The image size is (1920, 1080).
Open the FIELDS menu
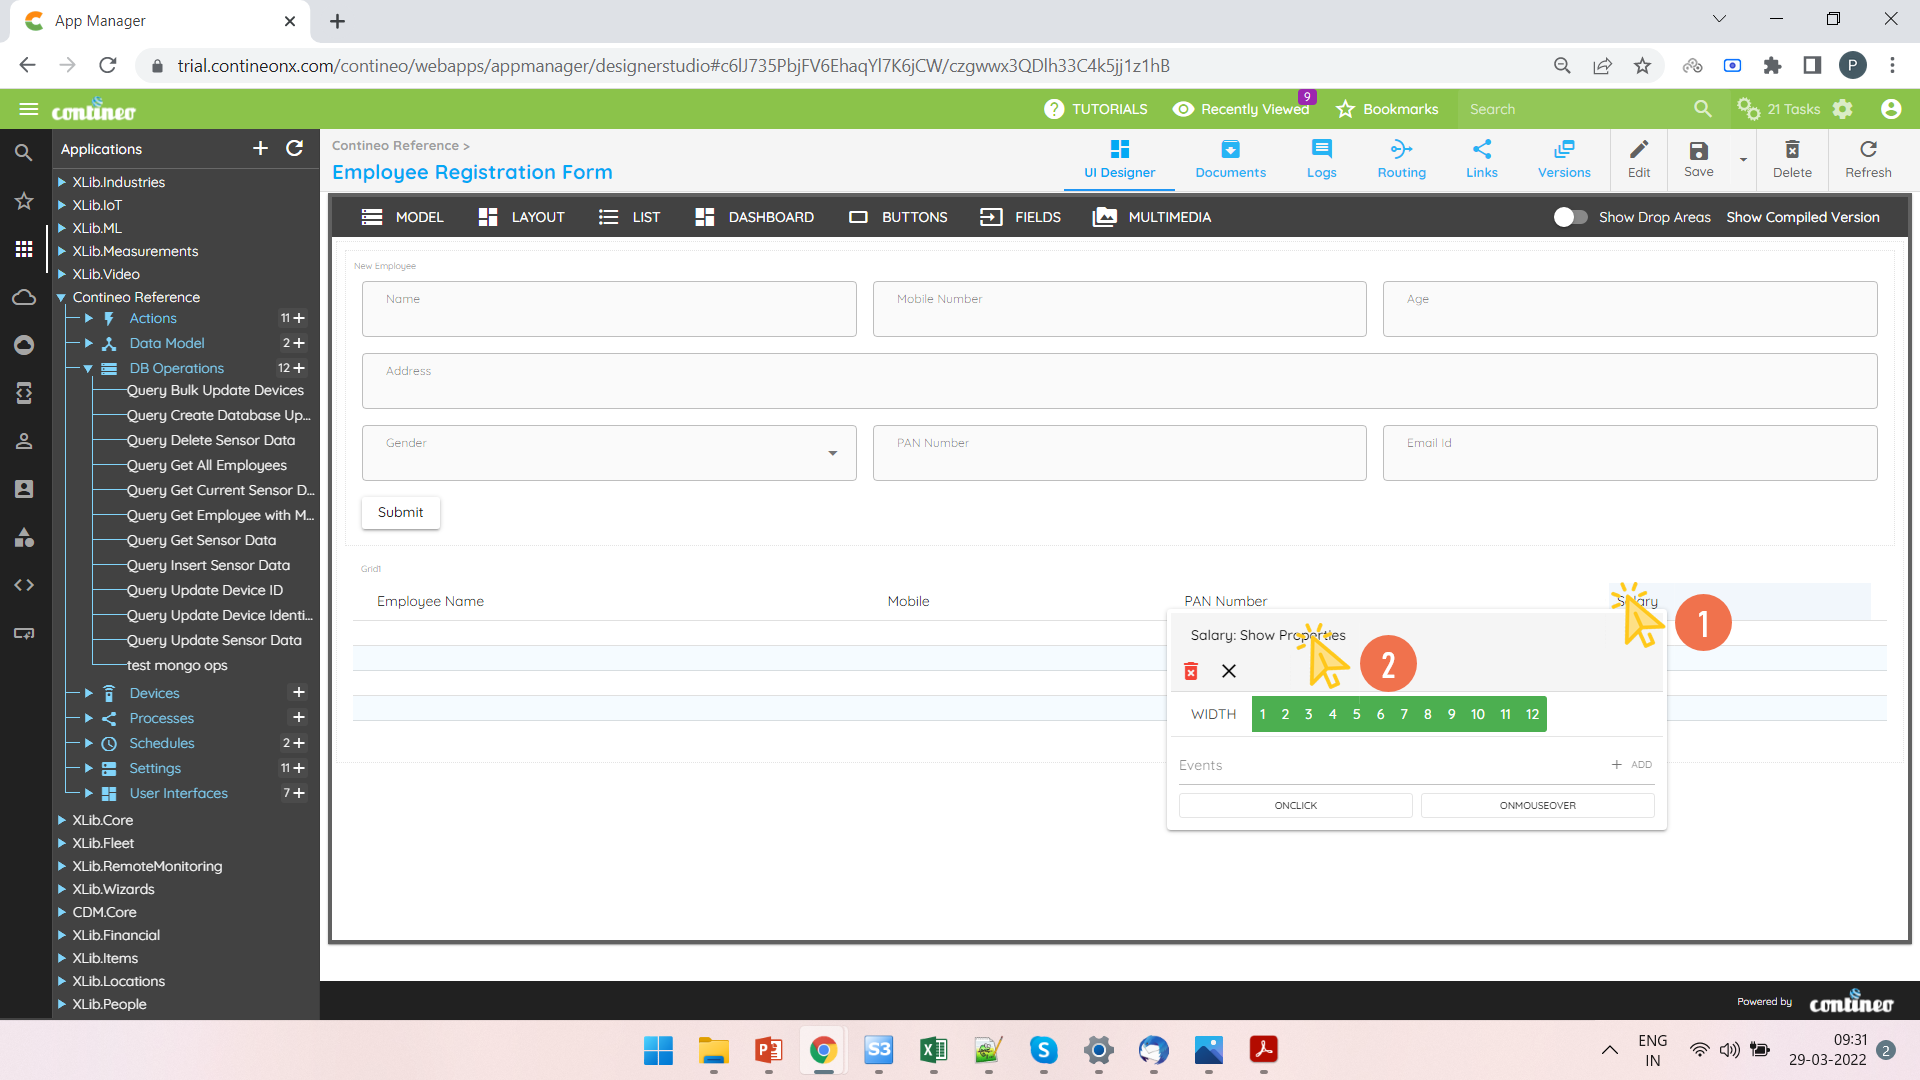tap(1020, 217)
